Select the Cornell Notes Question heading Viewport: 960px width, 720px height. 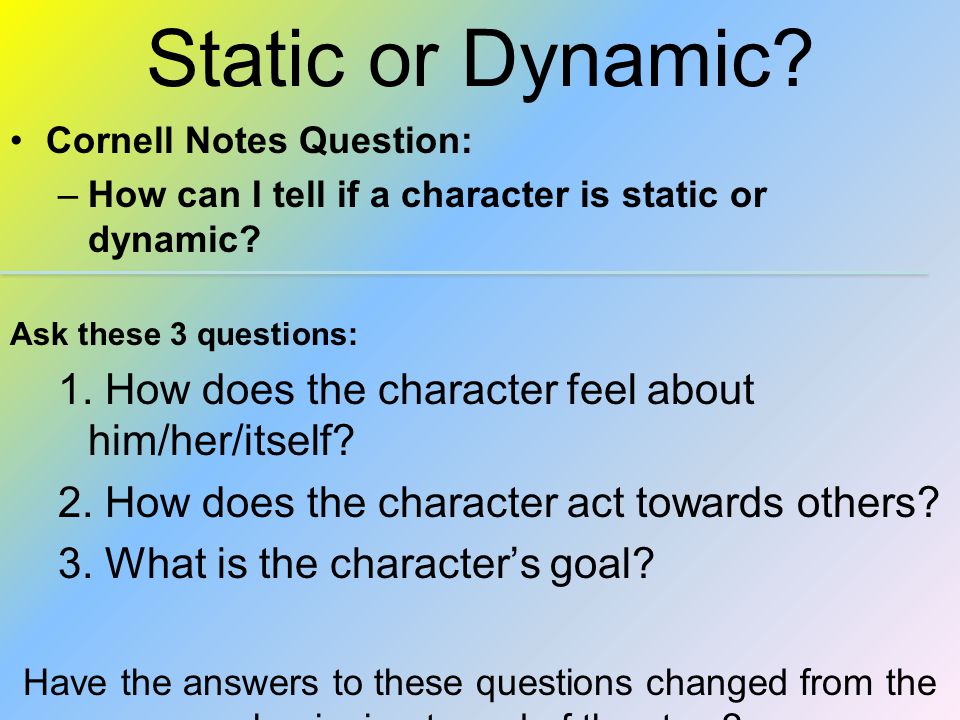click(259, 141)
